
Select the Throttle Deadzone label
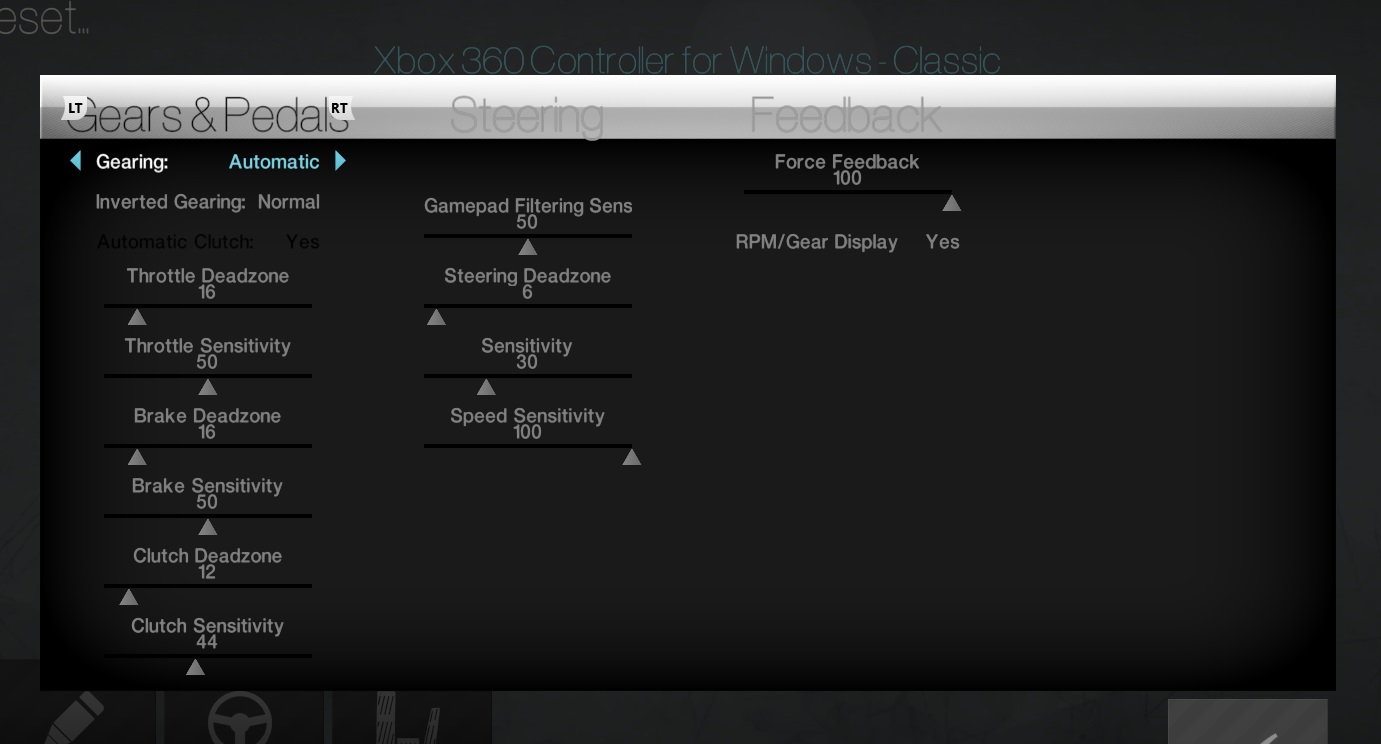(x=208, y=276)
